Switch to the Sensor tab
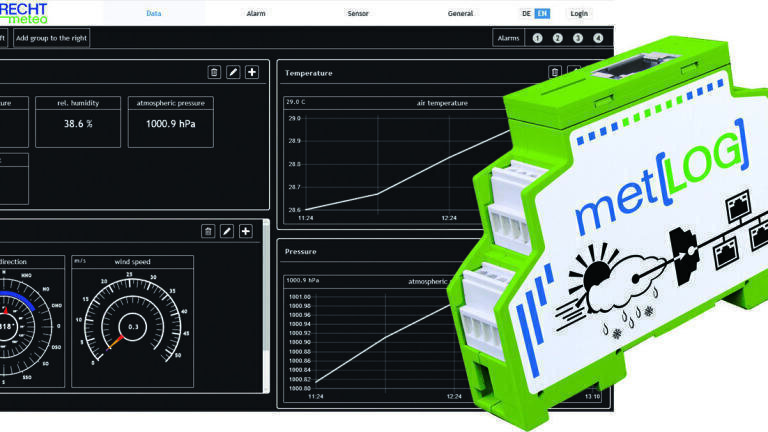Viewport: 768px width, 432px height. pyautogui.click(x=358, y=13)
